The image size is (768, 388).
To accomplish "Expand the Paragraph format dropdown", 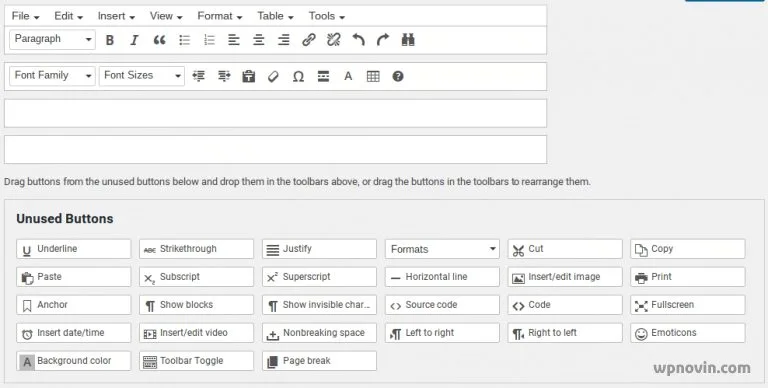I will 52,39.
